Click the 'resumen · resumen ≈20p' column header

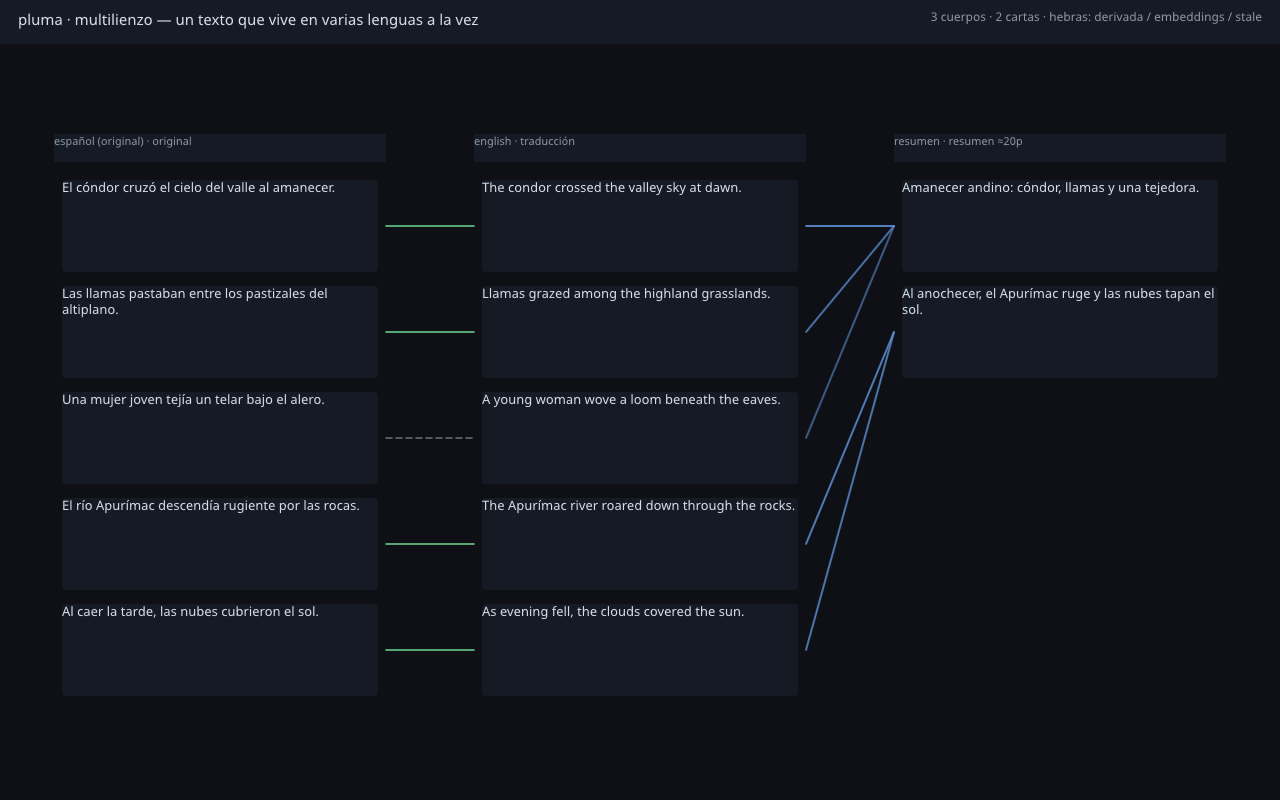tap(1060, 148)
